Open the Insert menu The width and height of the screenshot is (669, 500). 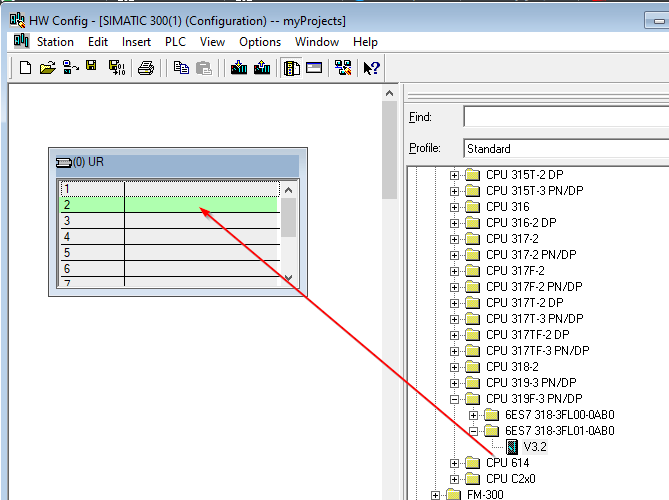tap(136, 42)
